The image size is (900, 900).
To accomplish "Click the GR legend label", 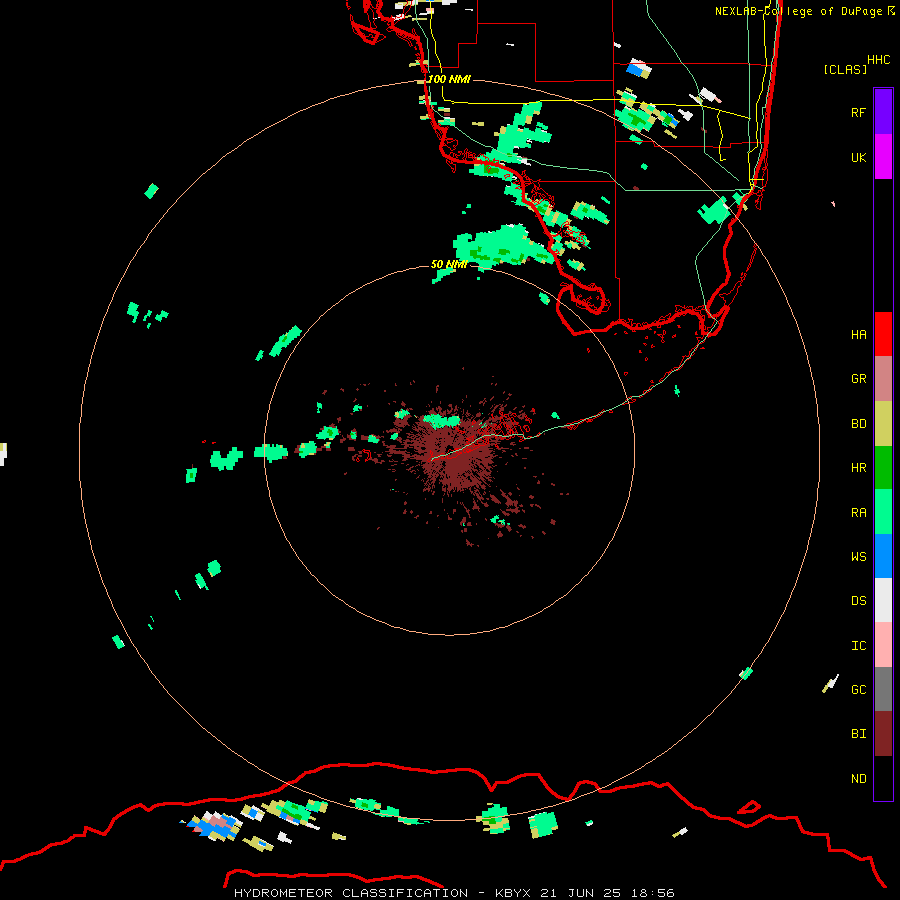I will [858, 379].
